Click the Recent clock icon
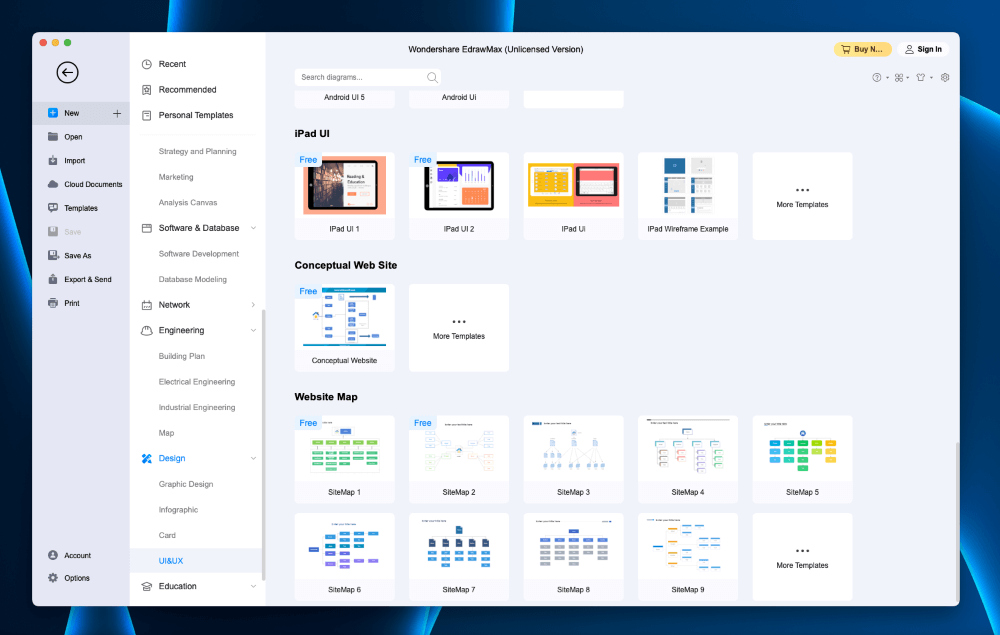1000x635 pixels. click(147, 64)
